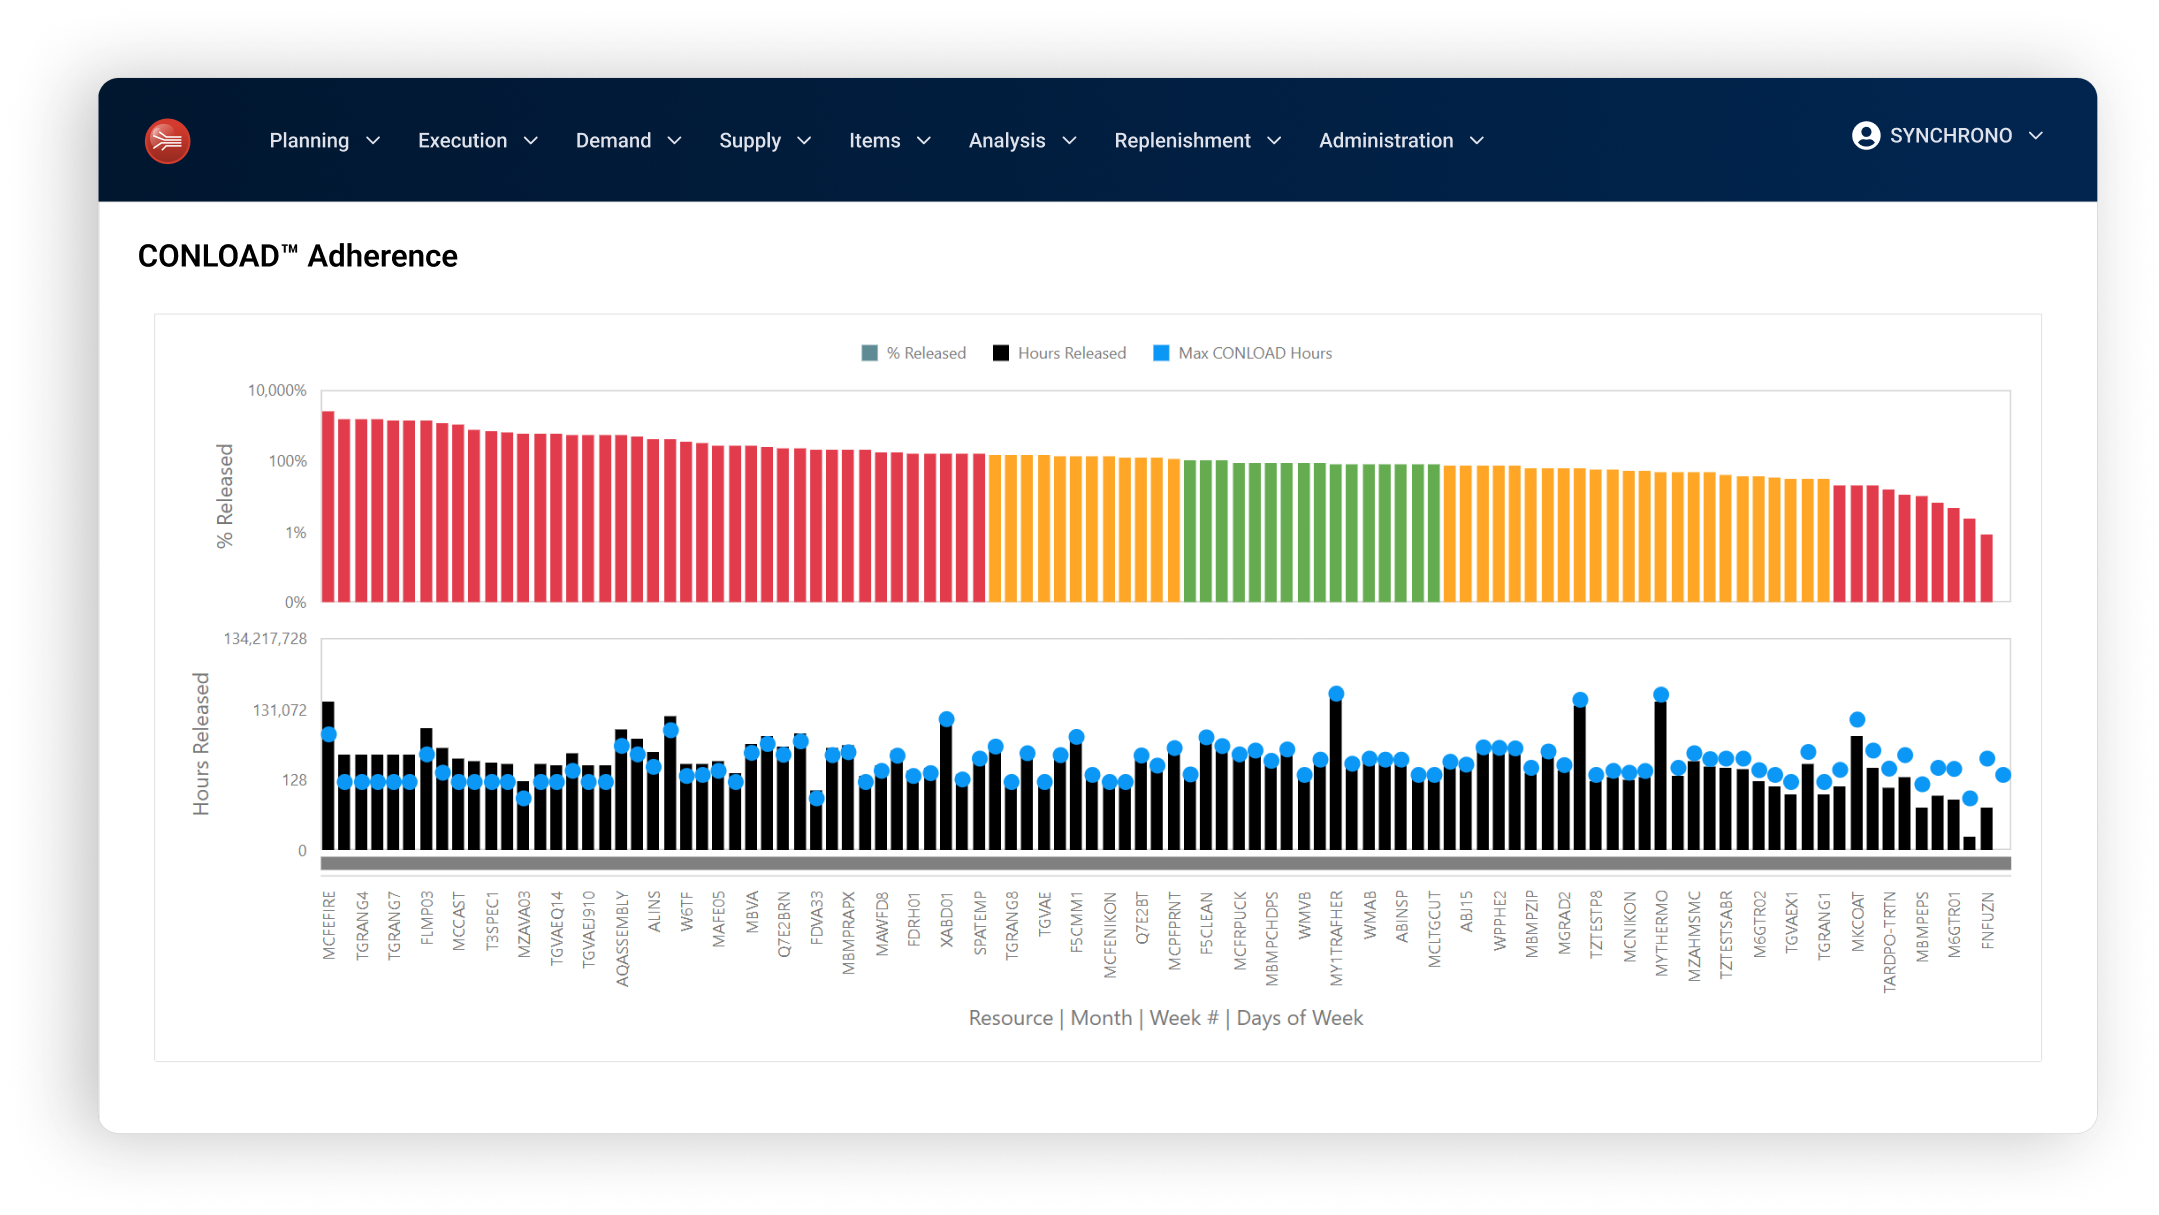Expand the Planning menu chevron
This screenshot has height=1215, width=2159.
(x=373, y=141)
